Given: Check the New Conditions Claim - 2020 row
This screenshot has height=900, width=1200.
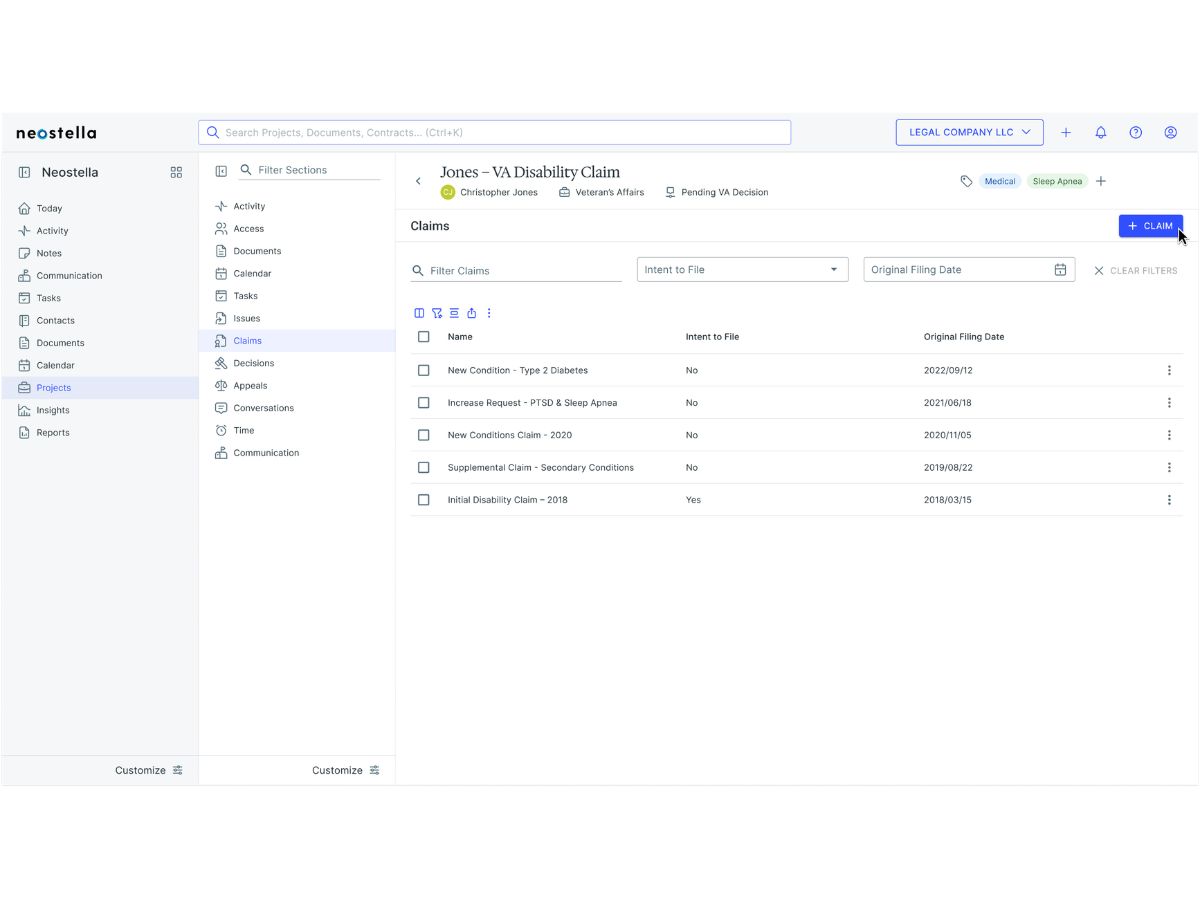Looking at the screenshot, I should point(424,435).
